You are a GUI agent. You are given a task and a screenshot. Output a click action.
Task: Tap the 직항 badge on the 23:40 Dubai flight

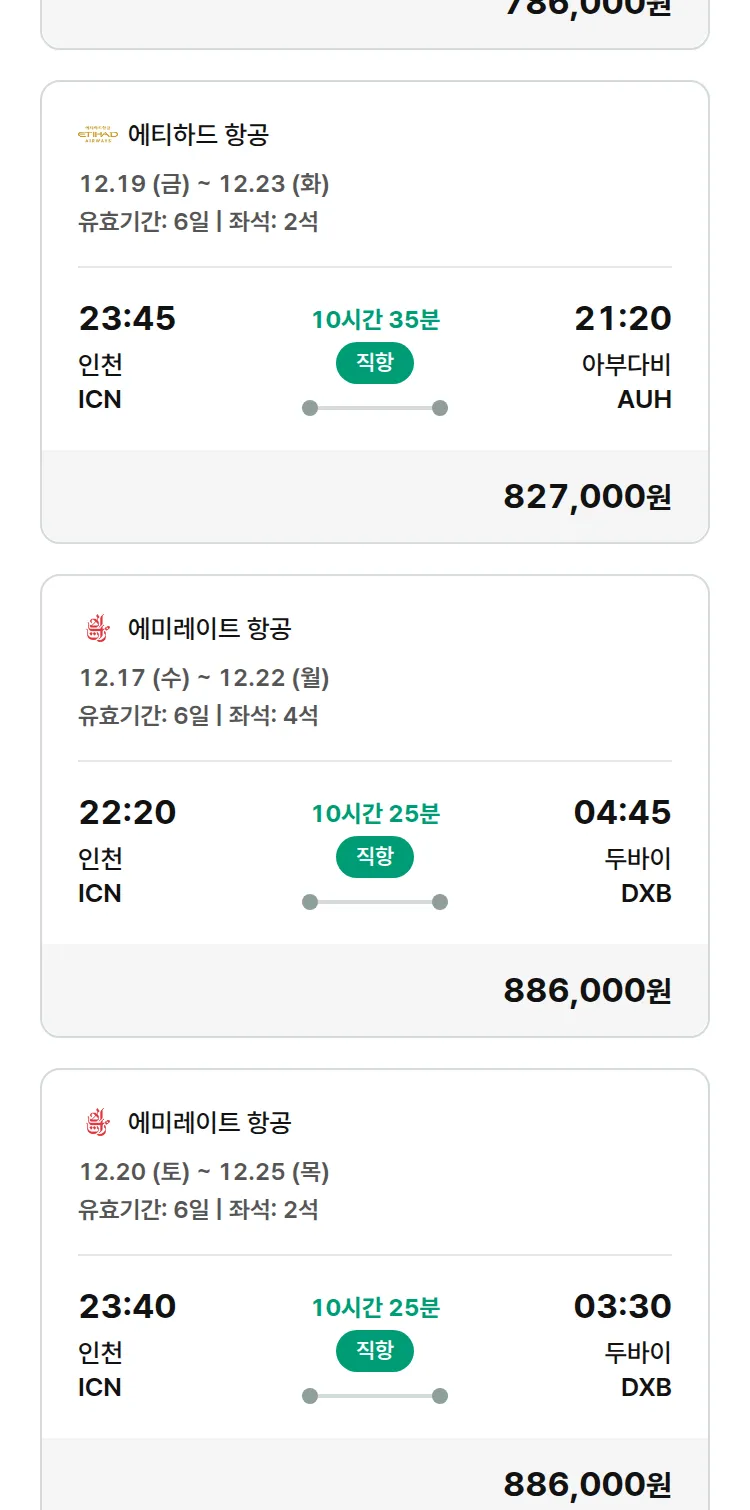pyautogui.click(x=375, y=1351)
